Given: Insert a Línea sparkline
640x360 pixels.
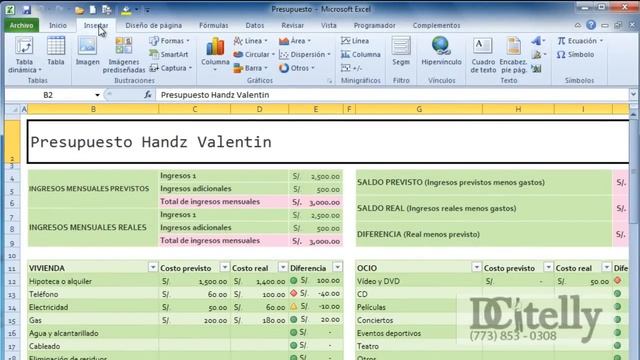Looking at the screenshot, I should pos(355,41).
